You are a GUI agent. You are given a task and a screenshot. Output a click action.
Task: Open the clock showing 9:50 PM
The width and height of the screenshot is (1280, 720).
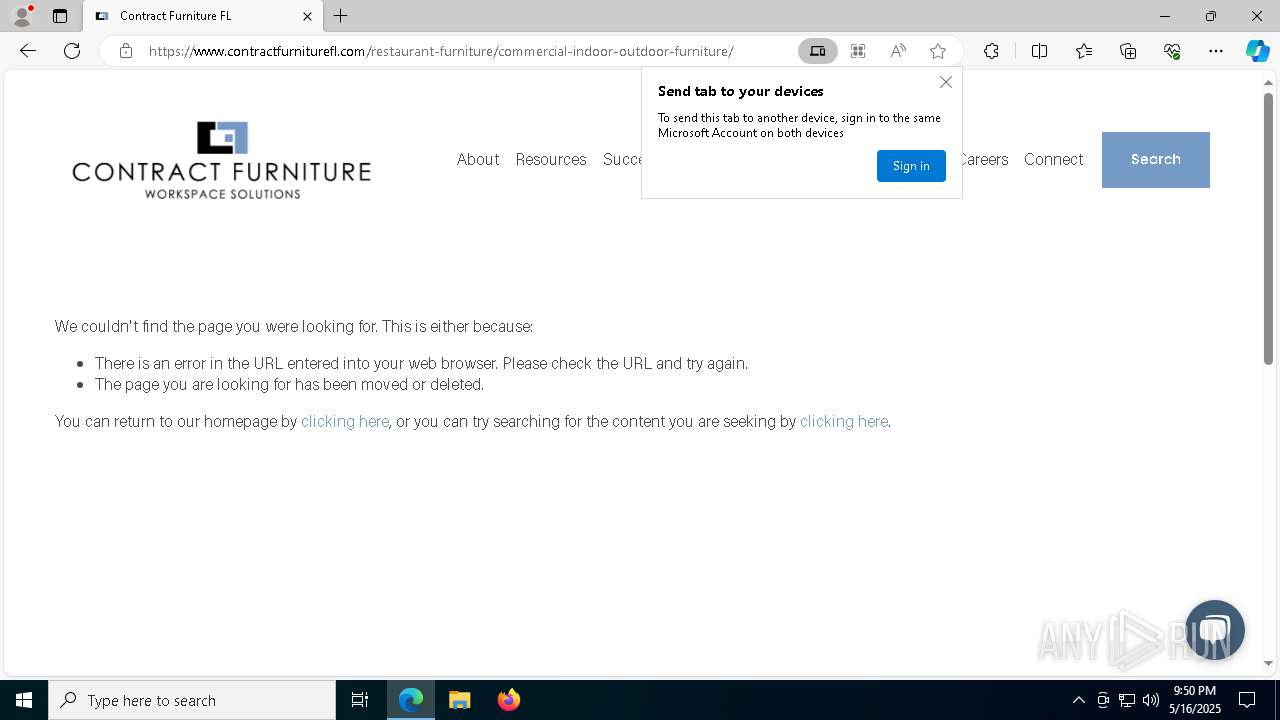click(1195, 700)
